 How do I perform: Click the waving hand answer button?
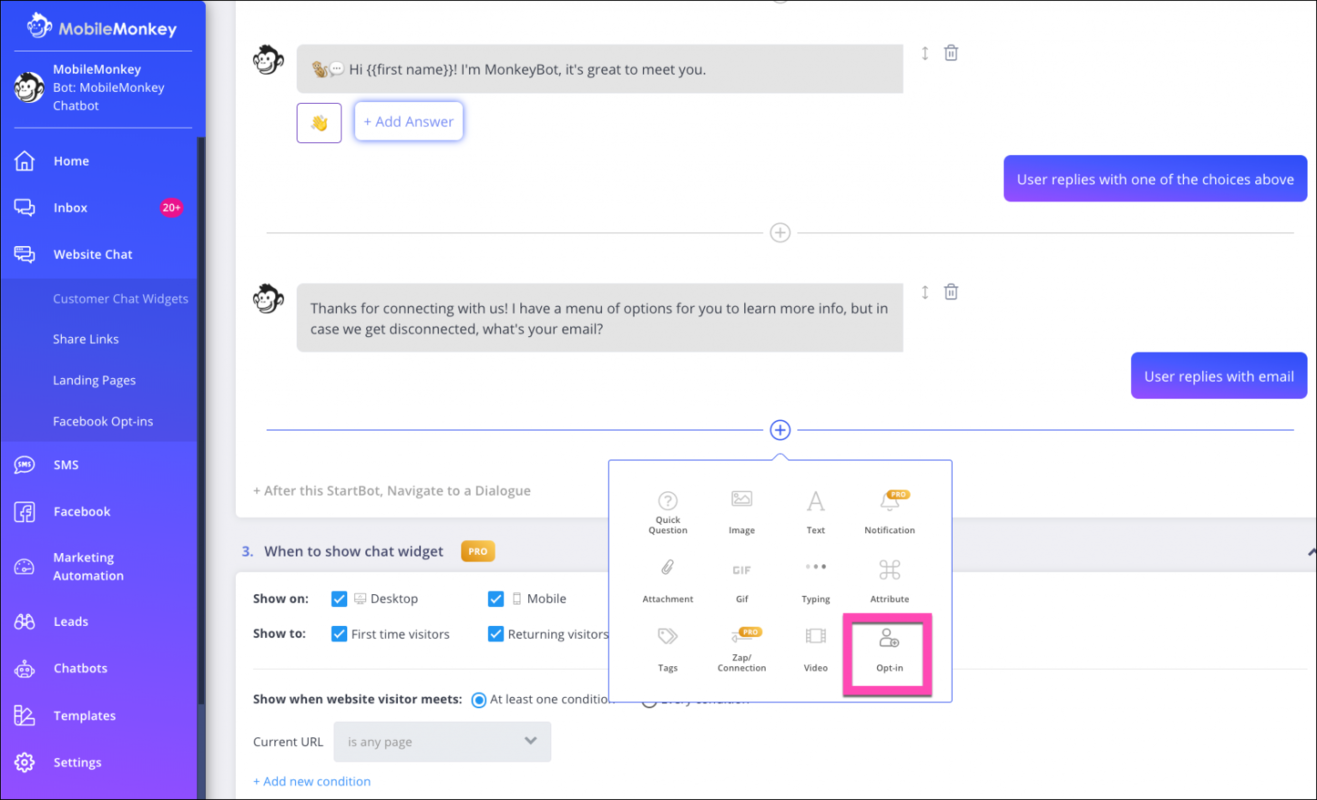[x=319, y=123]
